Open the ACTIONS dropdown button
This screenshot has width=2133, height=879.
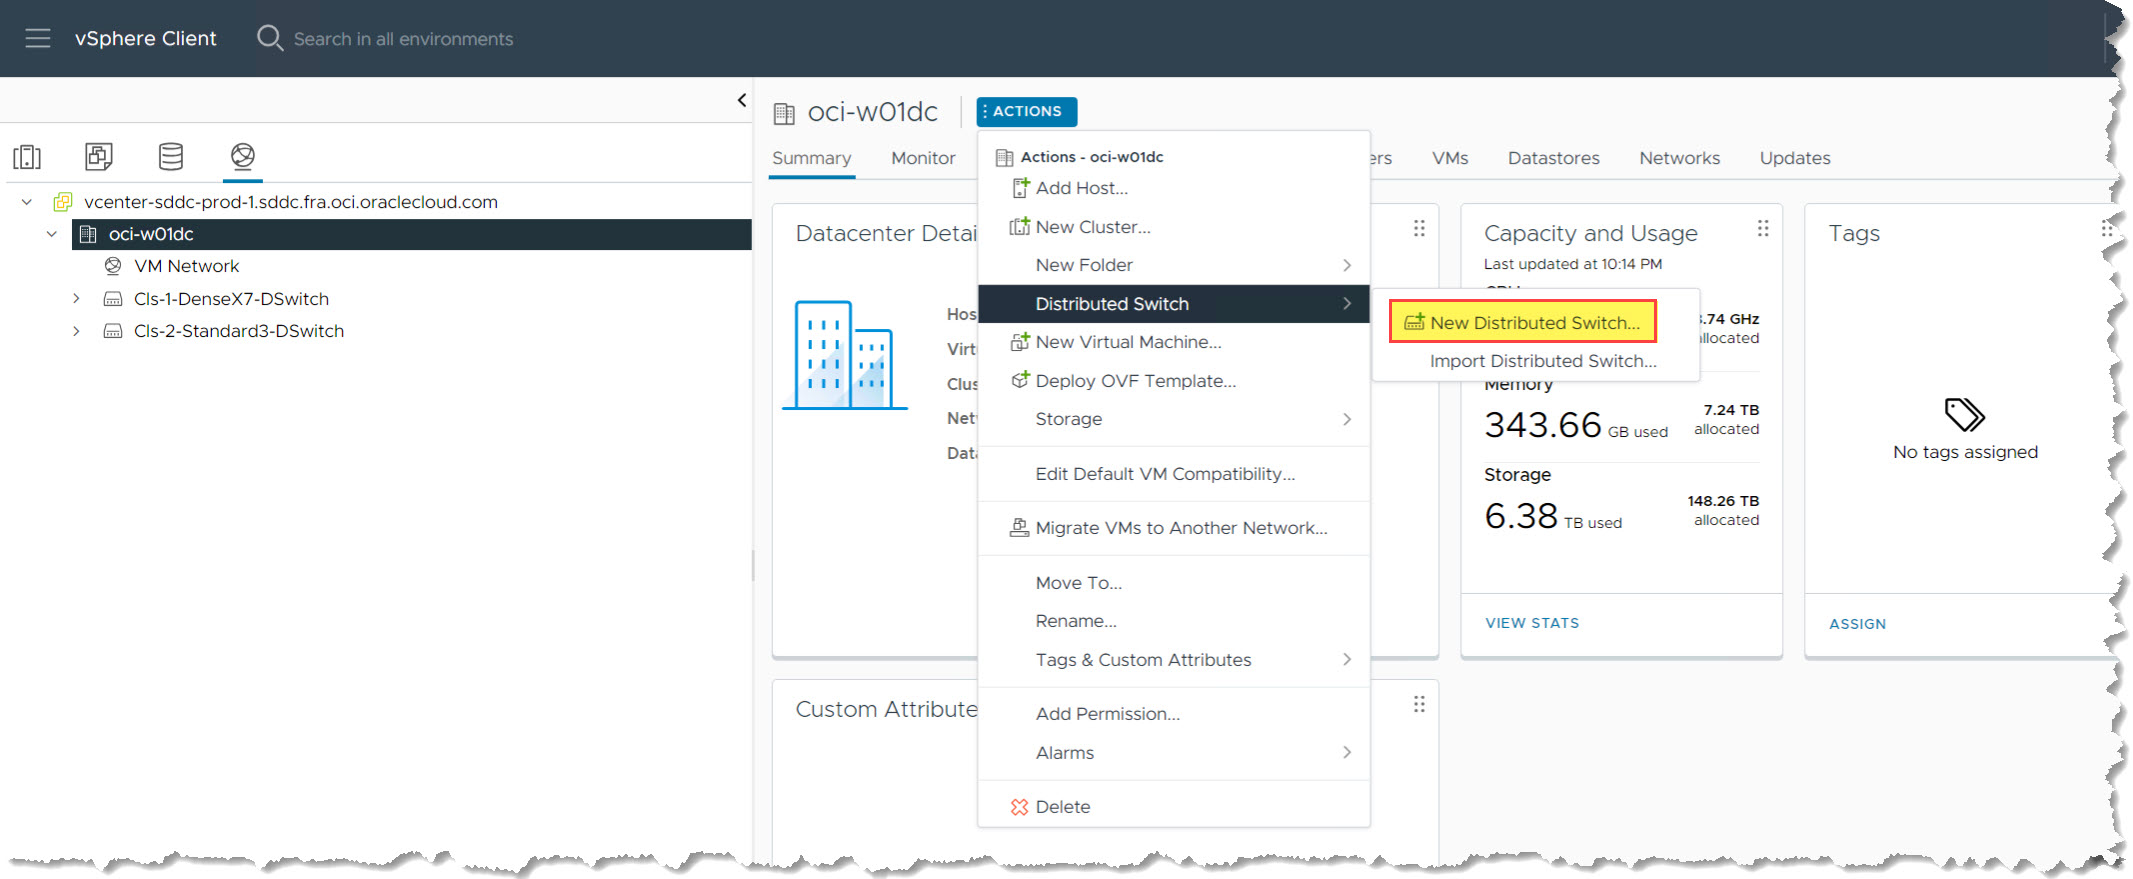coord(1026,112)
